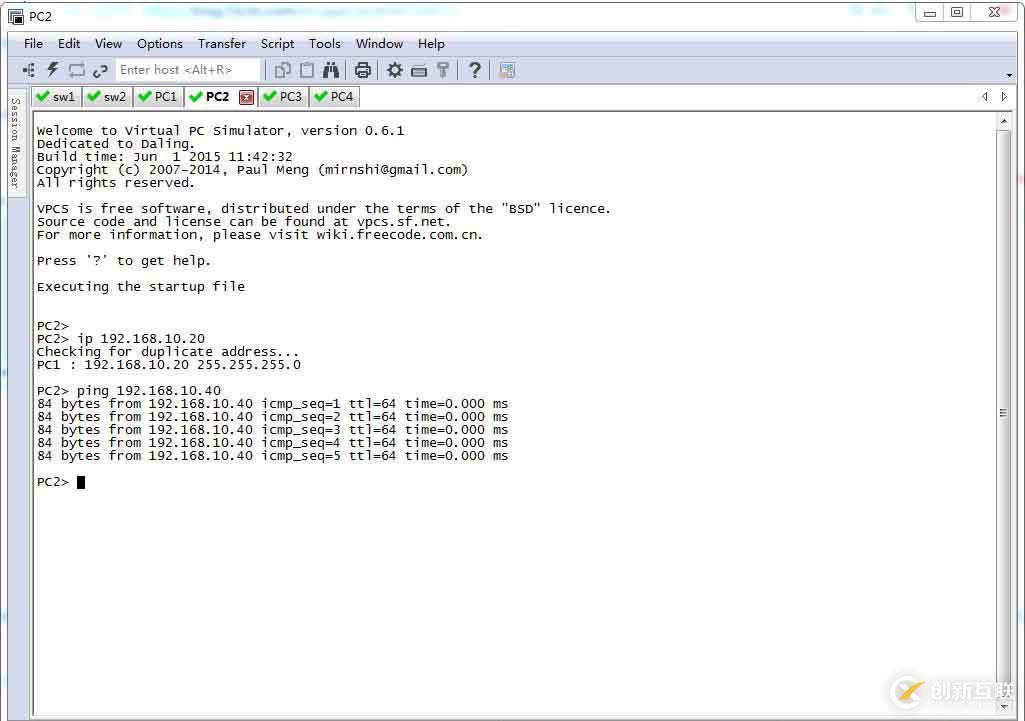Expand the Session Manager side panel
The width and height of the screenshot is (1025, 721).
16,143
